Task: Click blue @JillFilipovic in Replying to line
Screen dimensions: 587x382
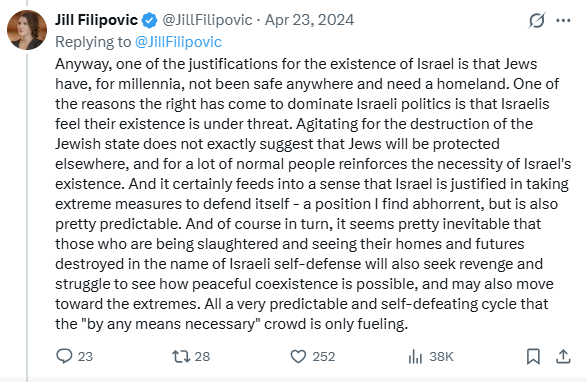Action: coord(178,42)
